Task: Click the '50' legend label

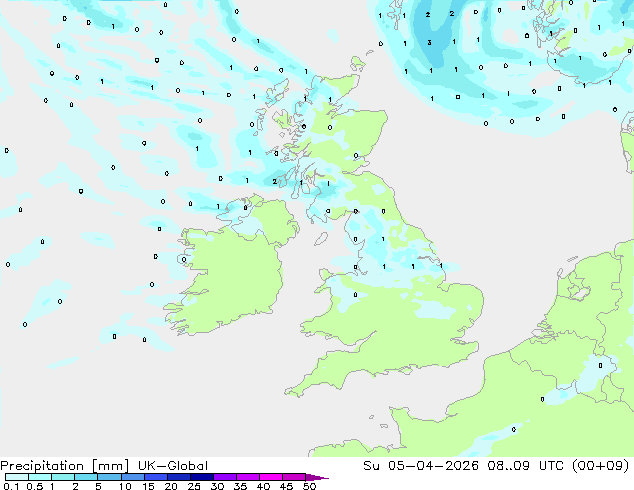Action: 309,486
